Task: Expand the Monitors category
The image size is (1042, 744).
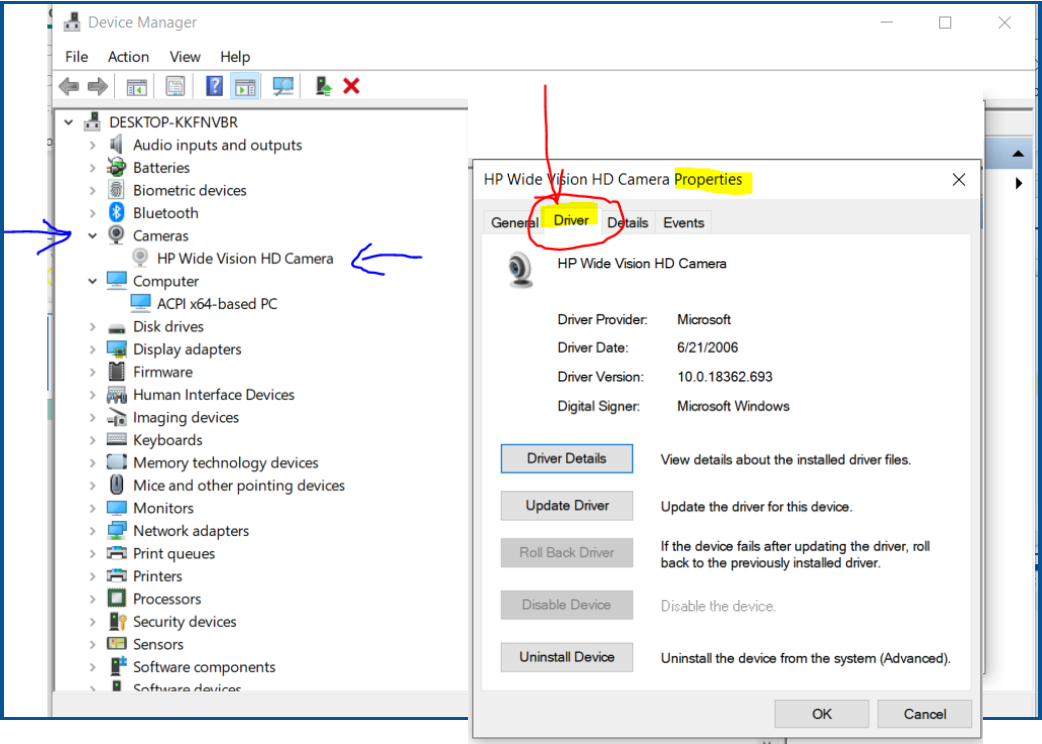Action: [92, 508]
